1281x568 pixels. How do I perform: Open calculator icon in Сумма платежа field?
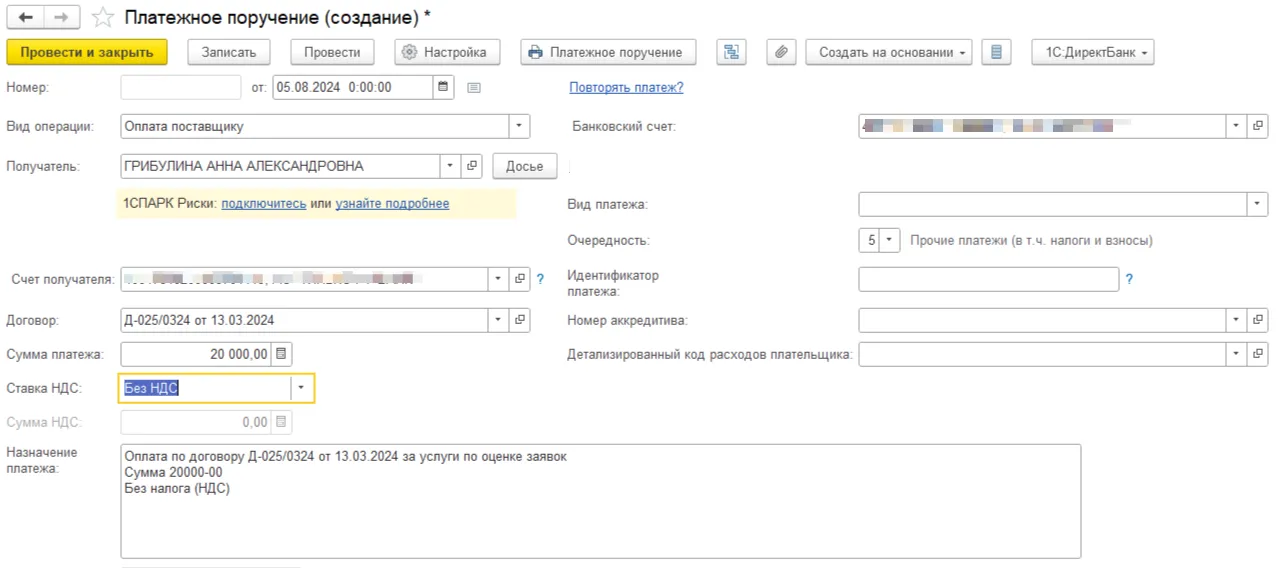[x=282, y=354]
